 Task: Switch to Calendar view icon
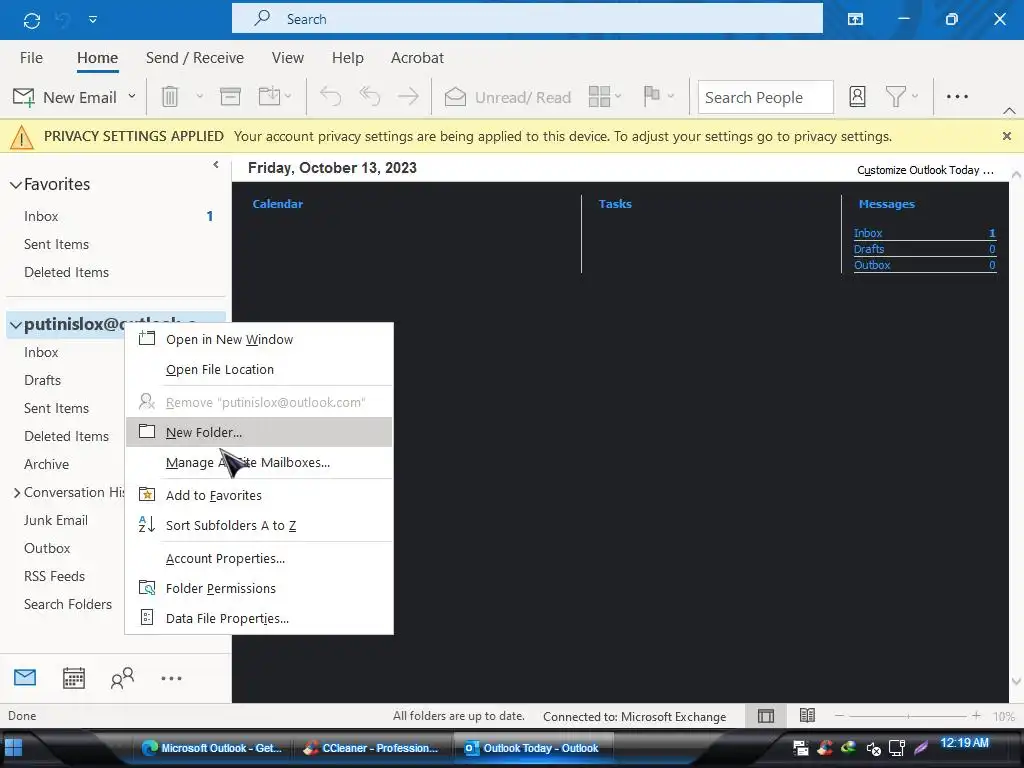[73, 678]
